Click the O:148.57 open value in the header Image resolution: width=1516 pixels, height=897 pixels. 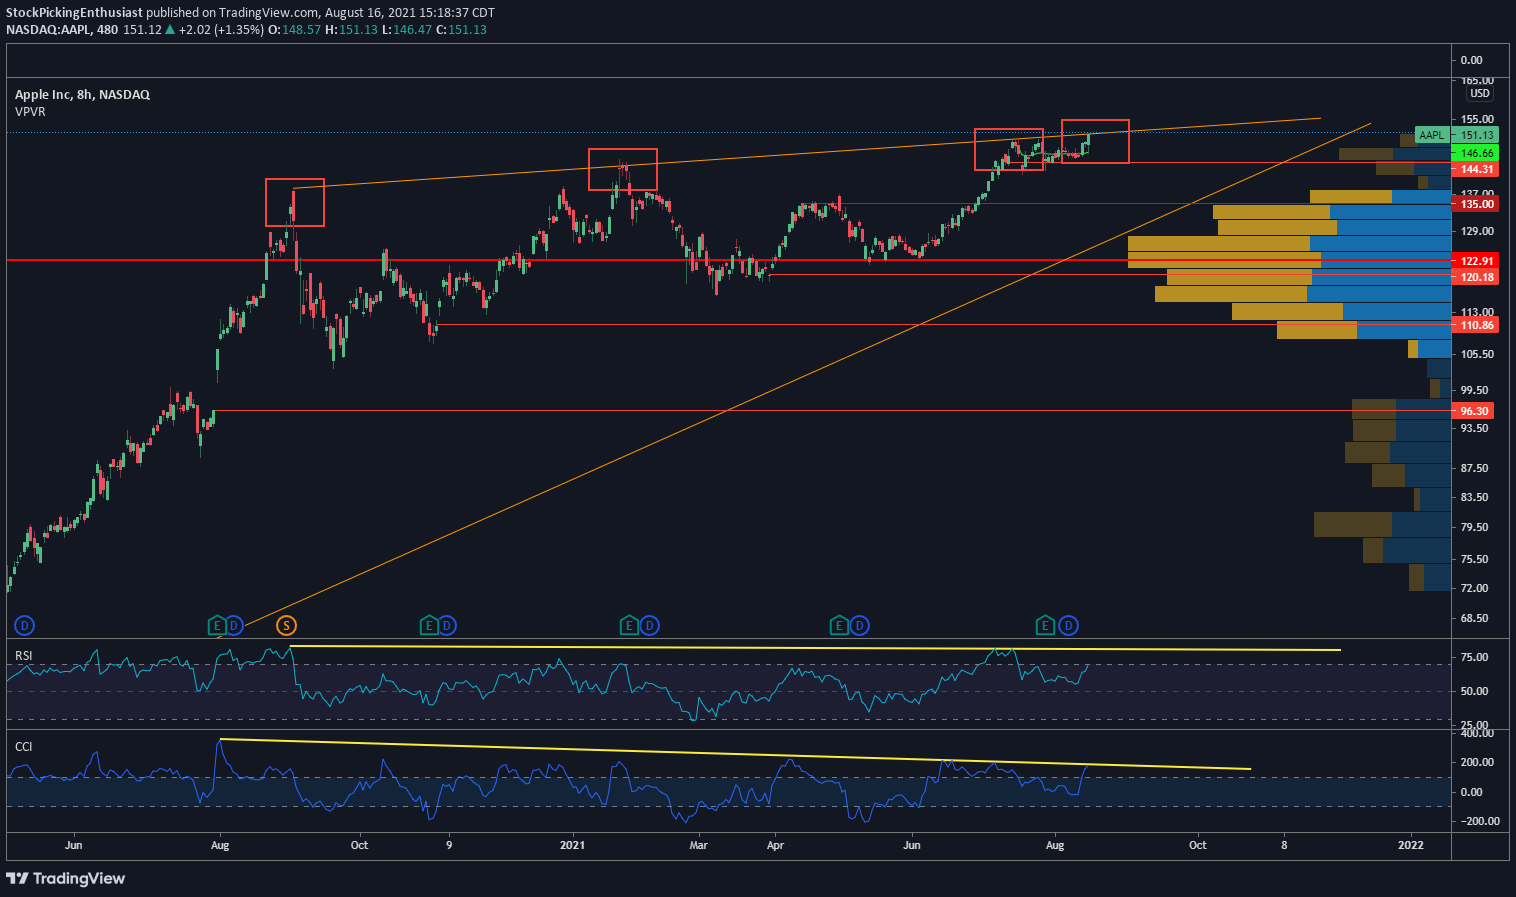click(294, 30)
